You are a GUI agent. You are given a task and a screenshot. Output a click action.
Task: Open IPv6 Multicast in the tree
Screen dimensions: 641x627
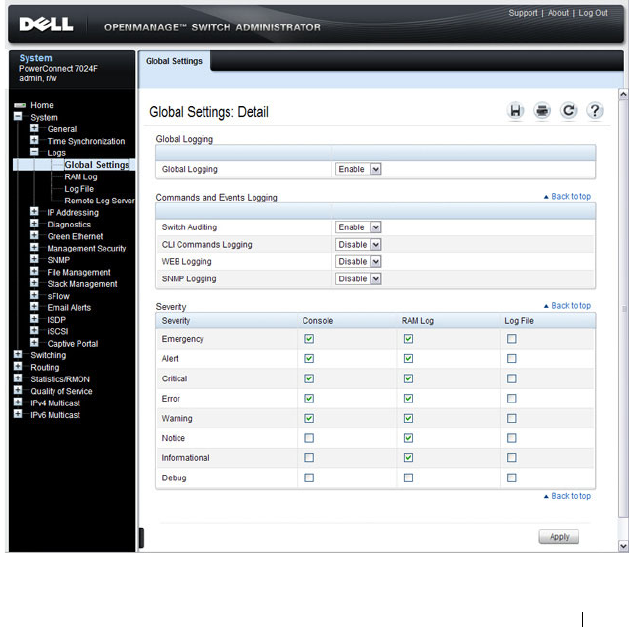point(55,415)
